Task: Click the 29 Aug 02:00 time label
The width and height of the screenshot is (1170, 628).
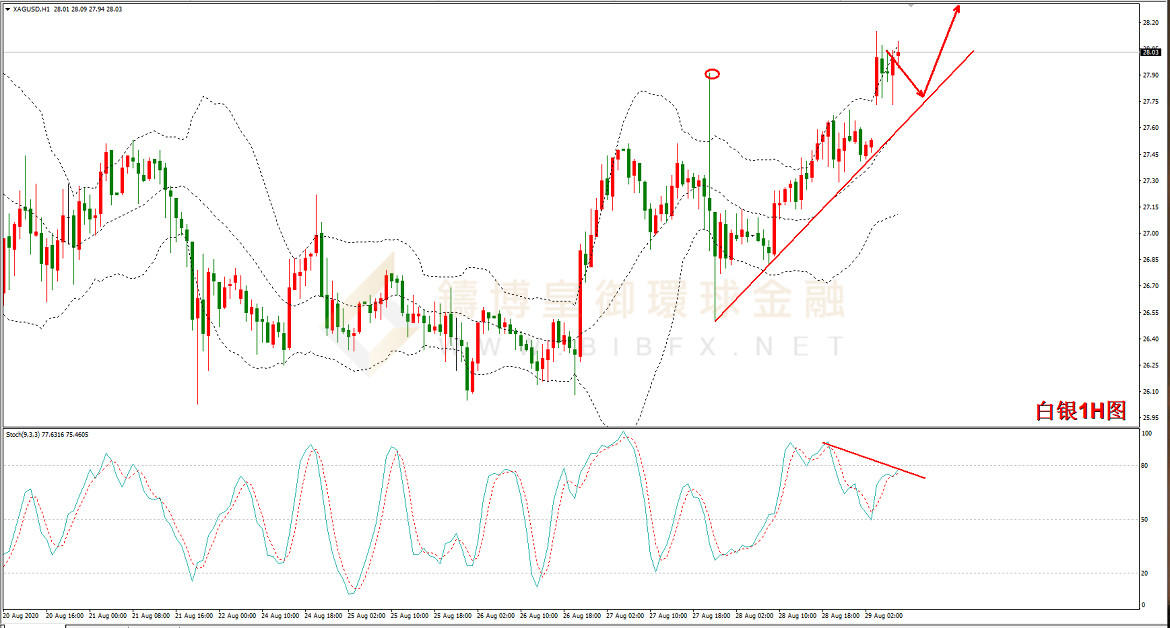Action: [882, 615]
